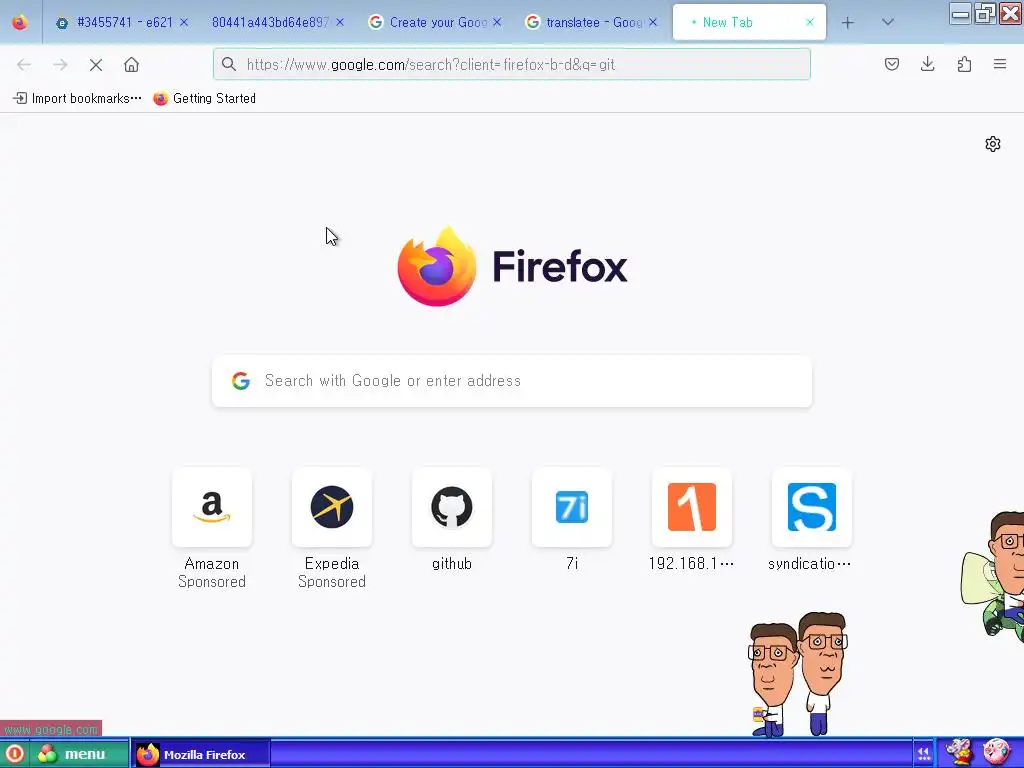Expand the list all tabs chevron
This screenshot has height=768, width=1024.
[888, 22]
